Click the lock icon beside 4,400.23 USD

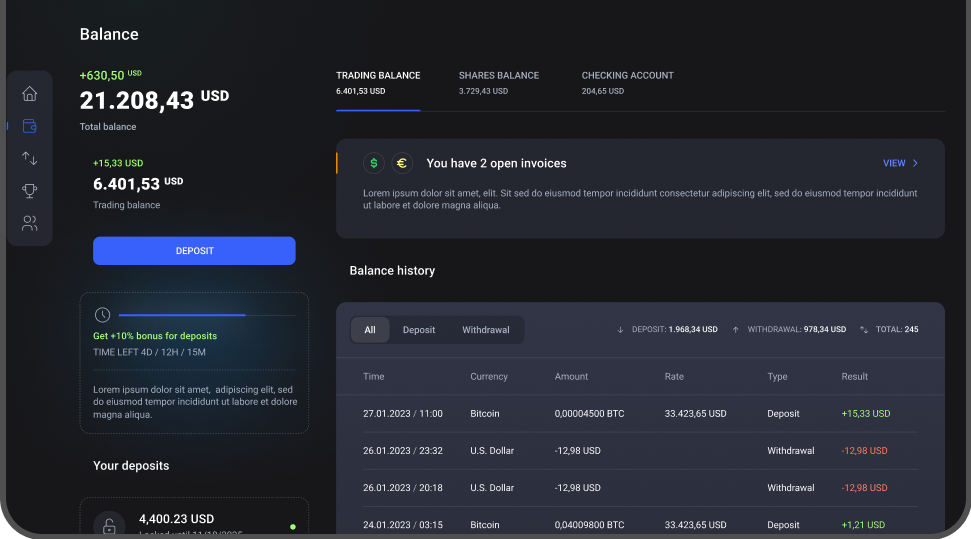click(109, 525)
